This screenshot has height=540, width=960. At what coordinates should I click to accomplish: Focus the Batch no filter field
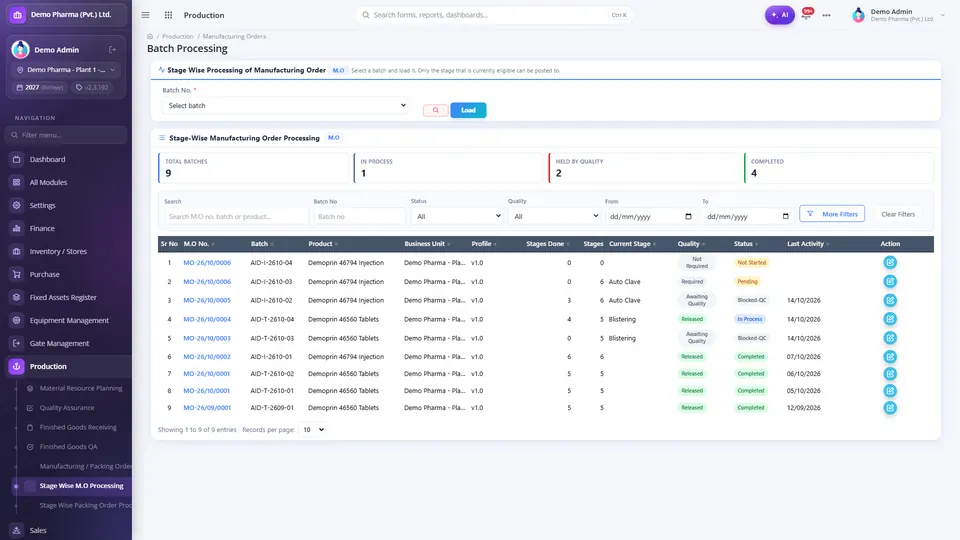(x=359, y=216)
